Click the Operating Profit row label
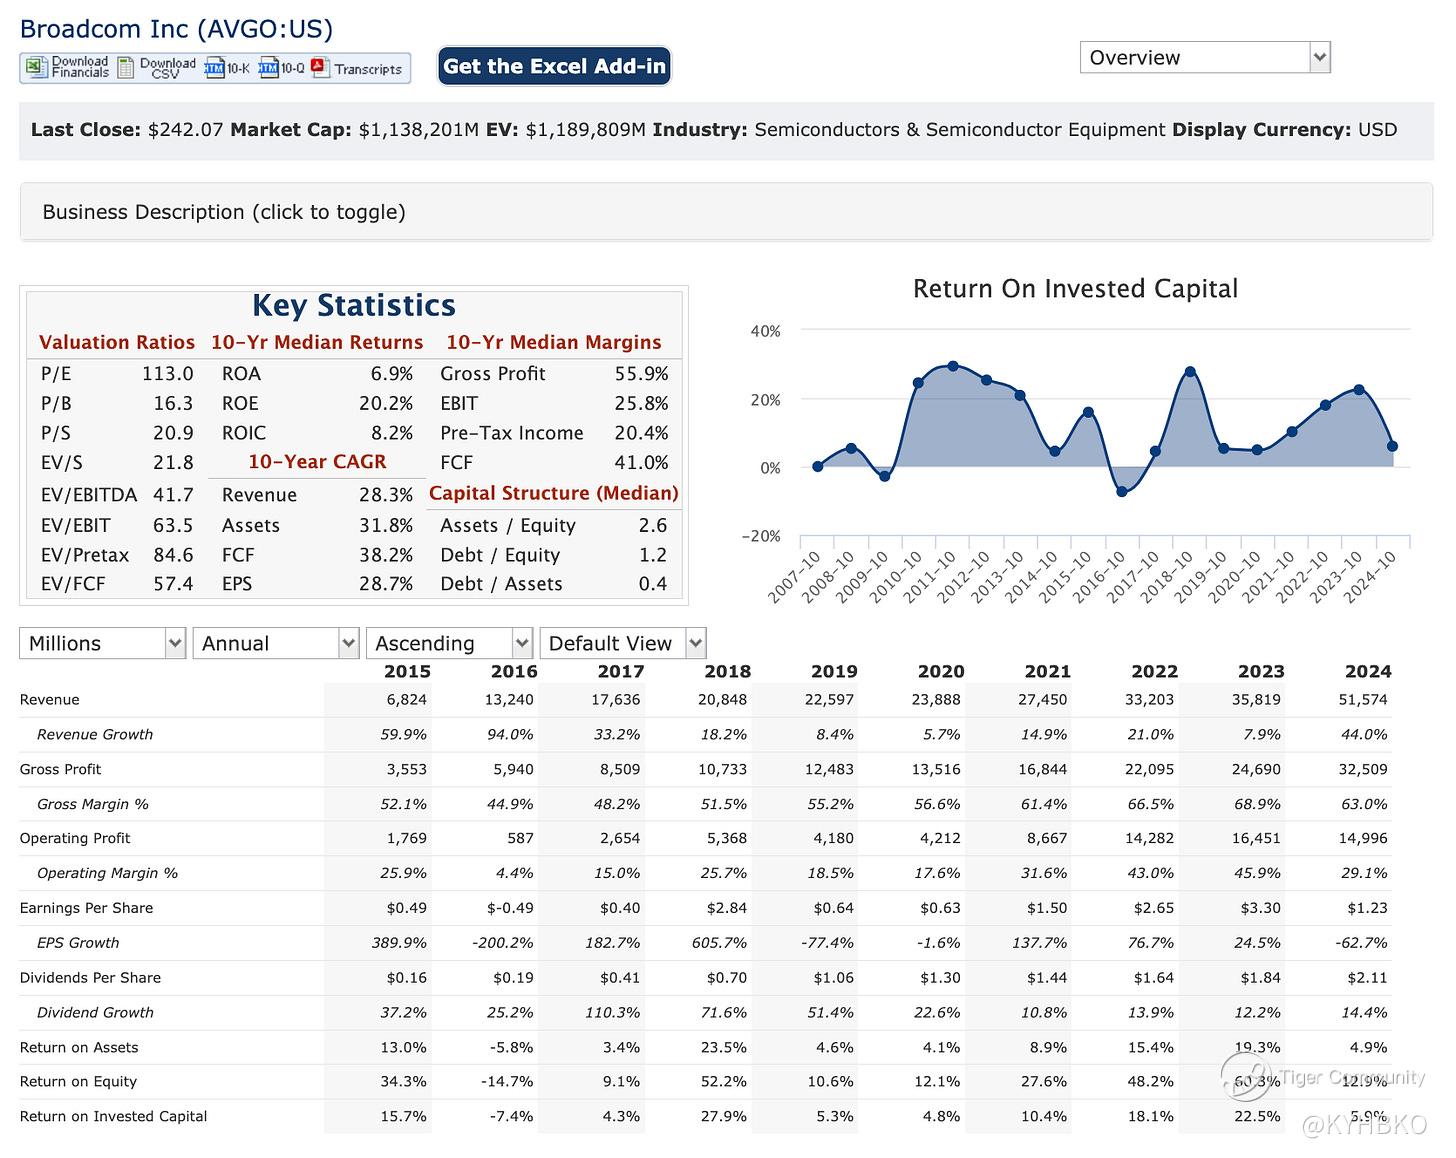The image size is (1456, 1158). point(75,838)
